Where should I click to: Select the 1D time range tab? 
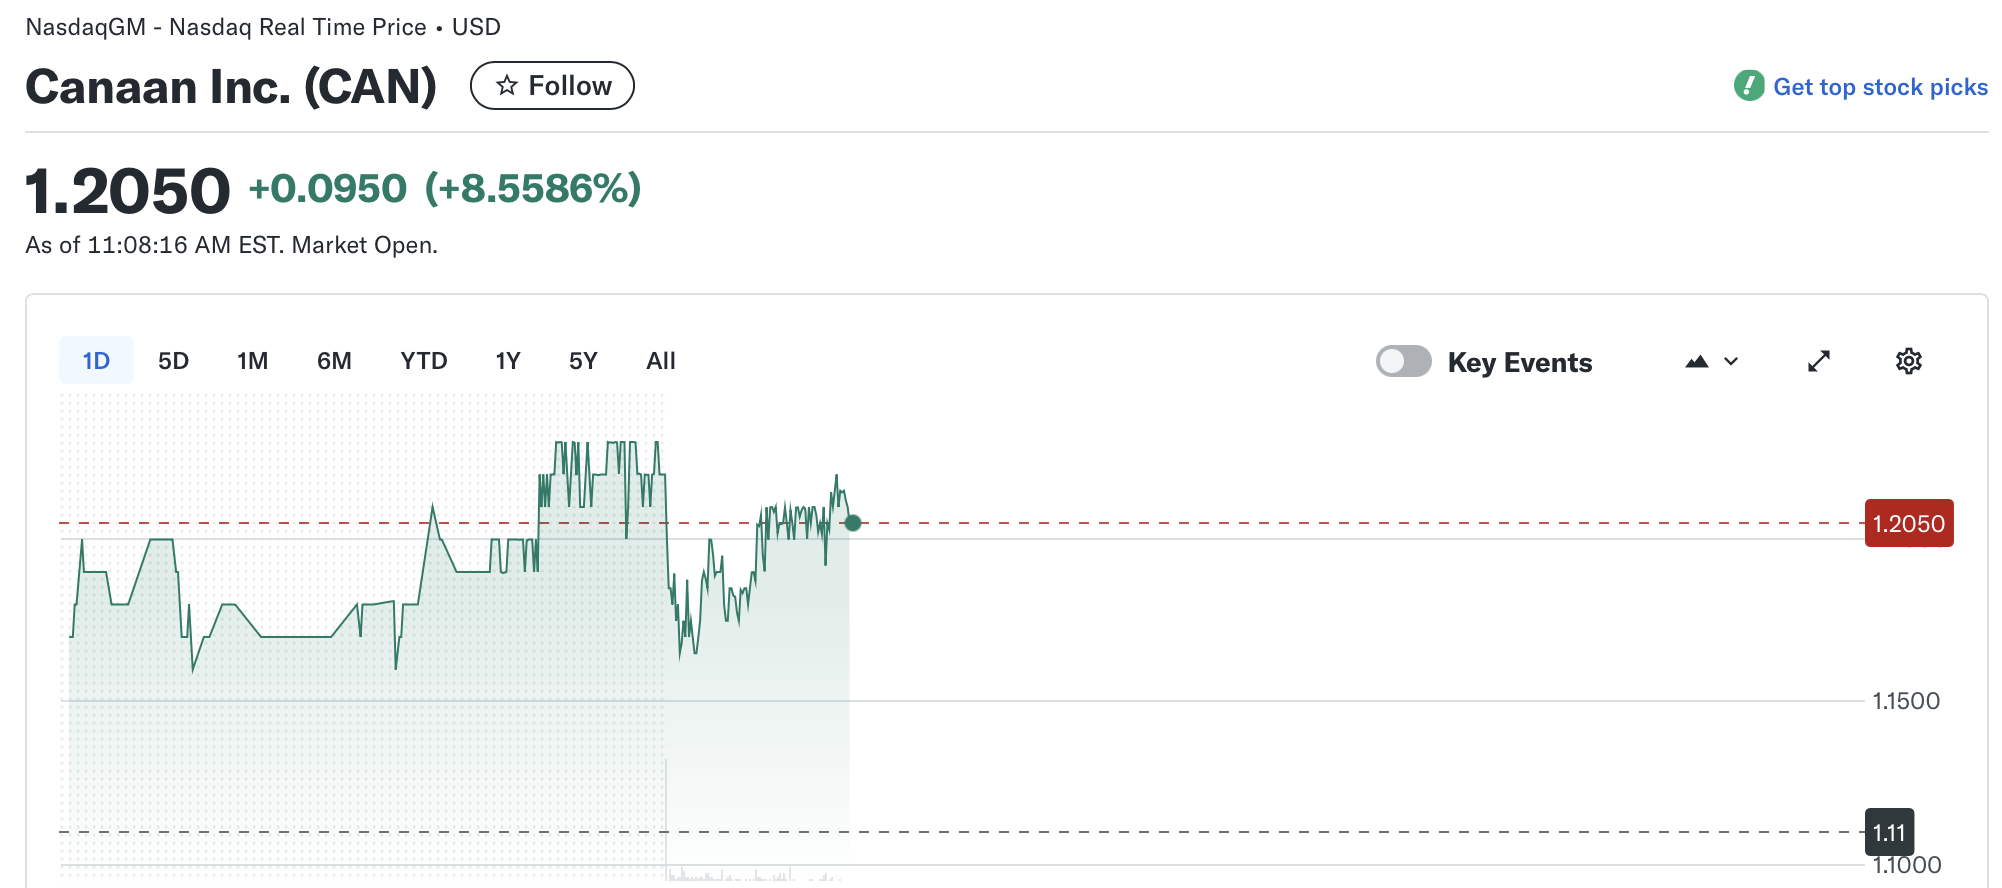click(x=96, y=361)
